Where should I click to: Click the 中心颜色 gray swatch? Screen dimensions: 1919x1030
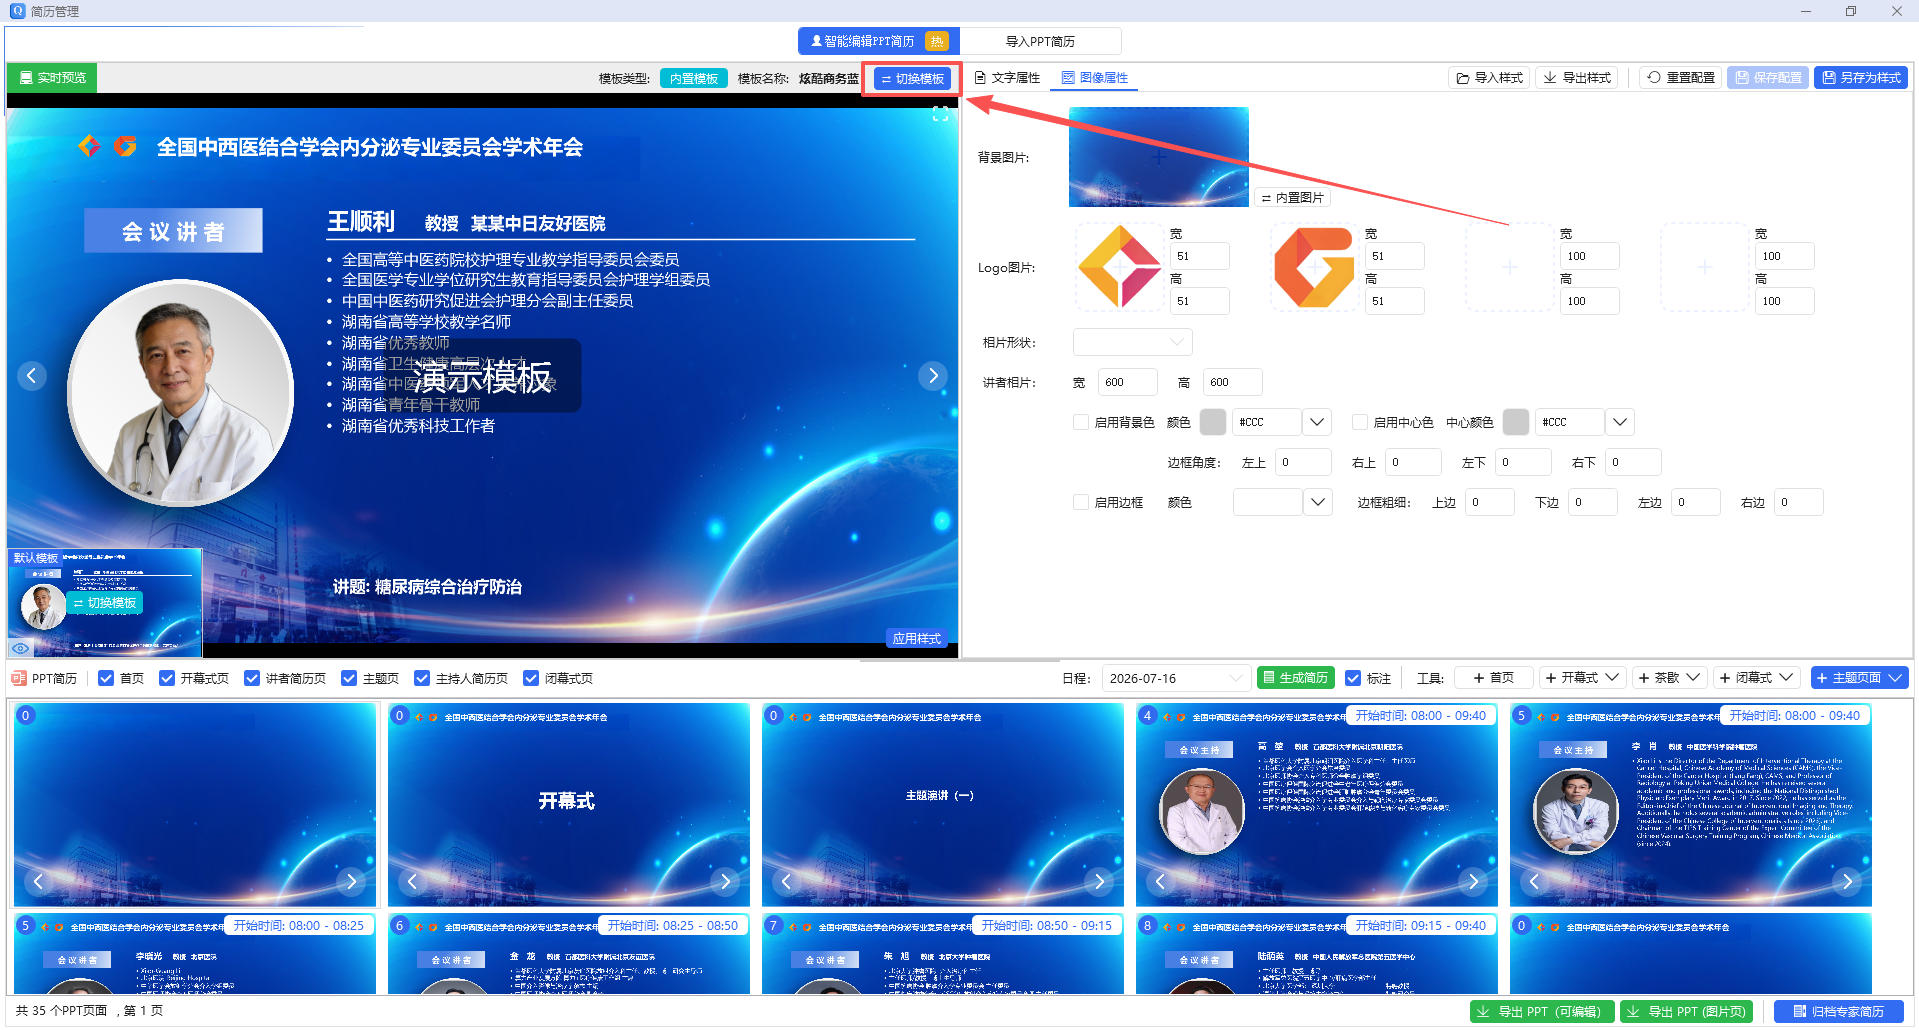(1516, 422)
